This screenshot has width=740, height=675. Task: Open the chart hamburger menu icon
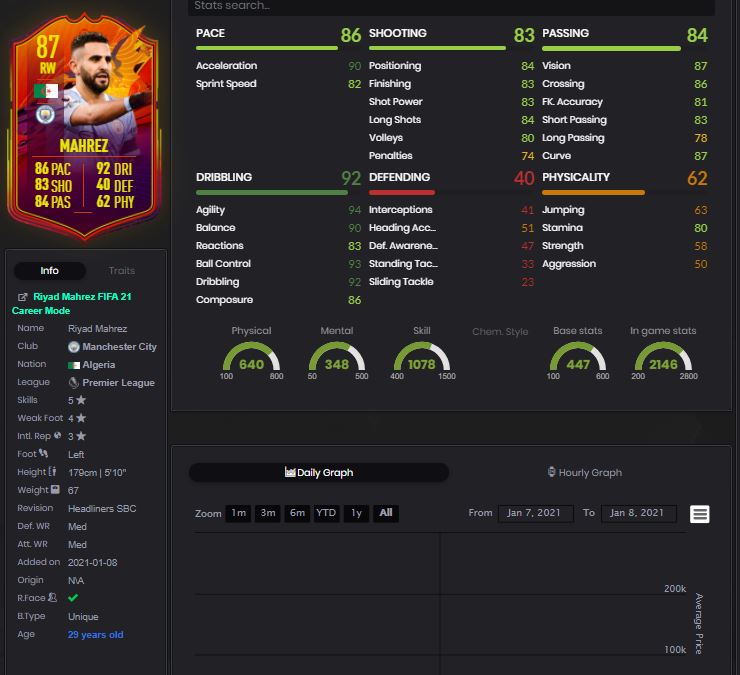click(699, 514)
